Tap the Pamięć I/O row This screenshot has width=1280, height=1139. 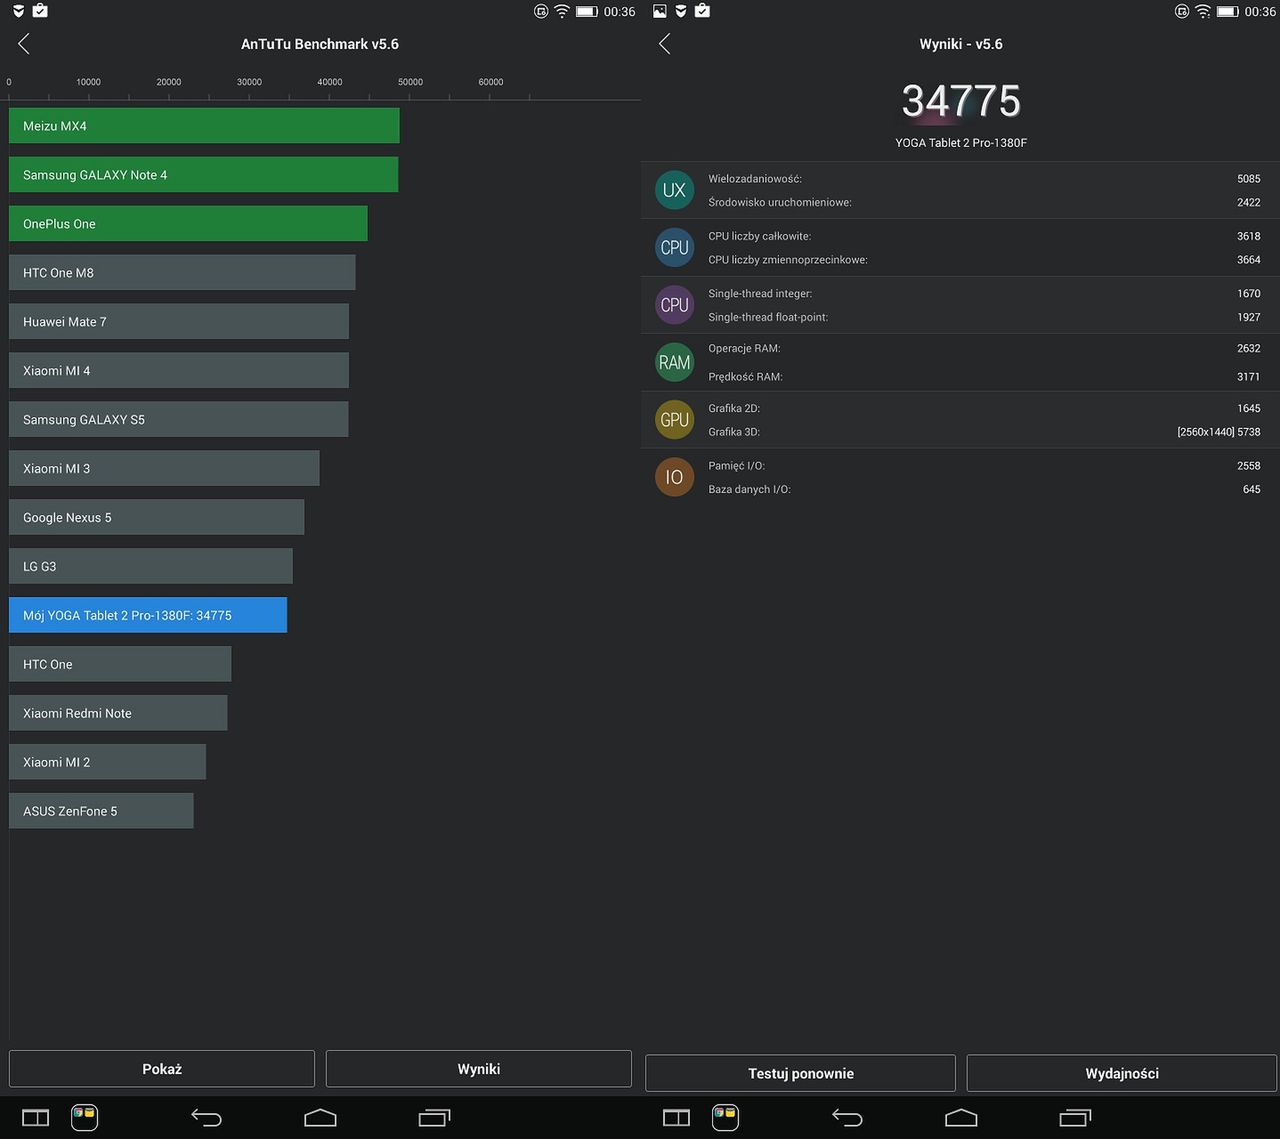983,466
